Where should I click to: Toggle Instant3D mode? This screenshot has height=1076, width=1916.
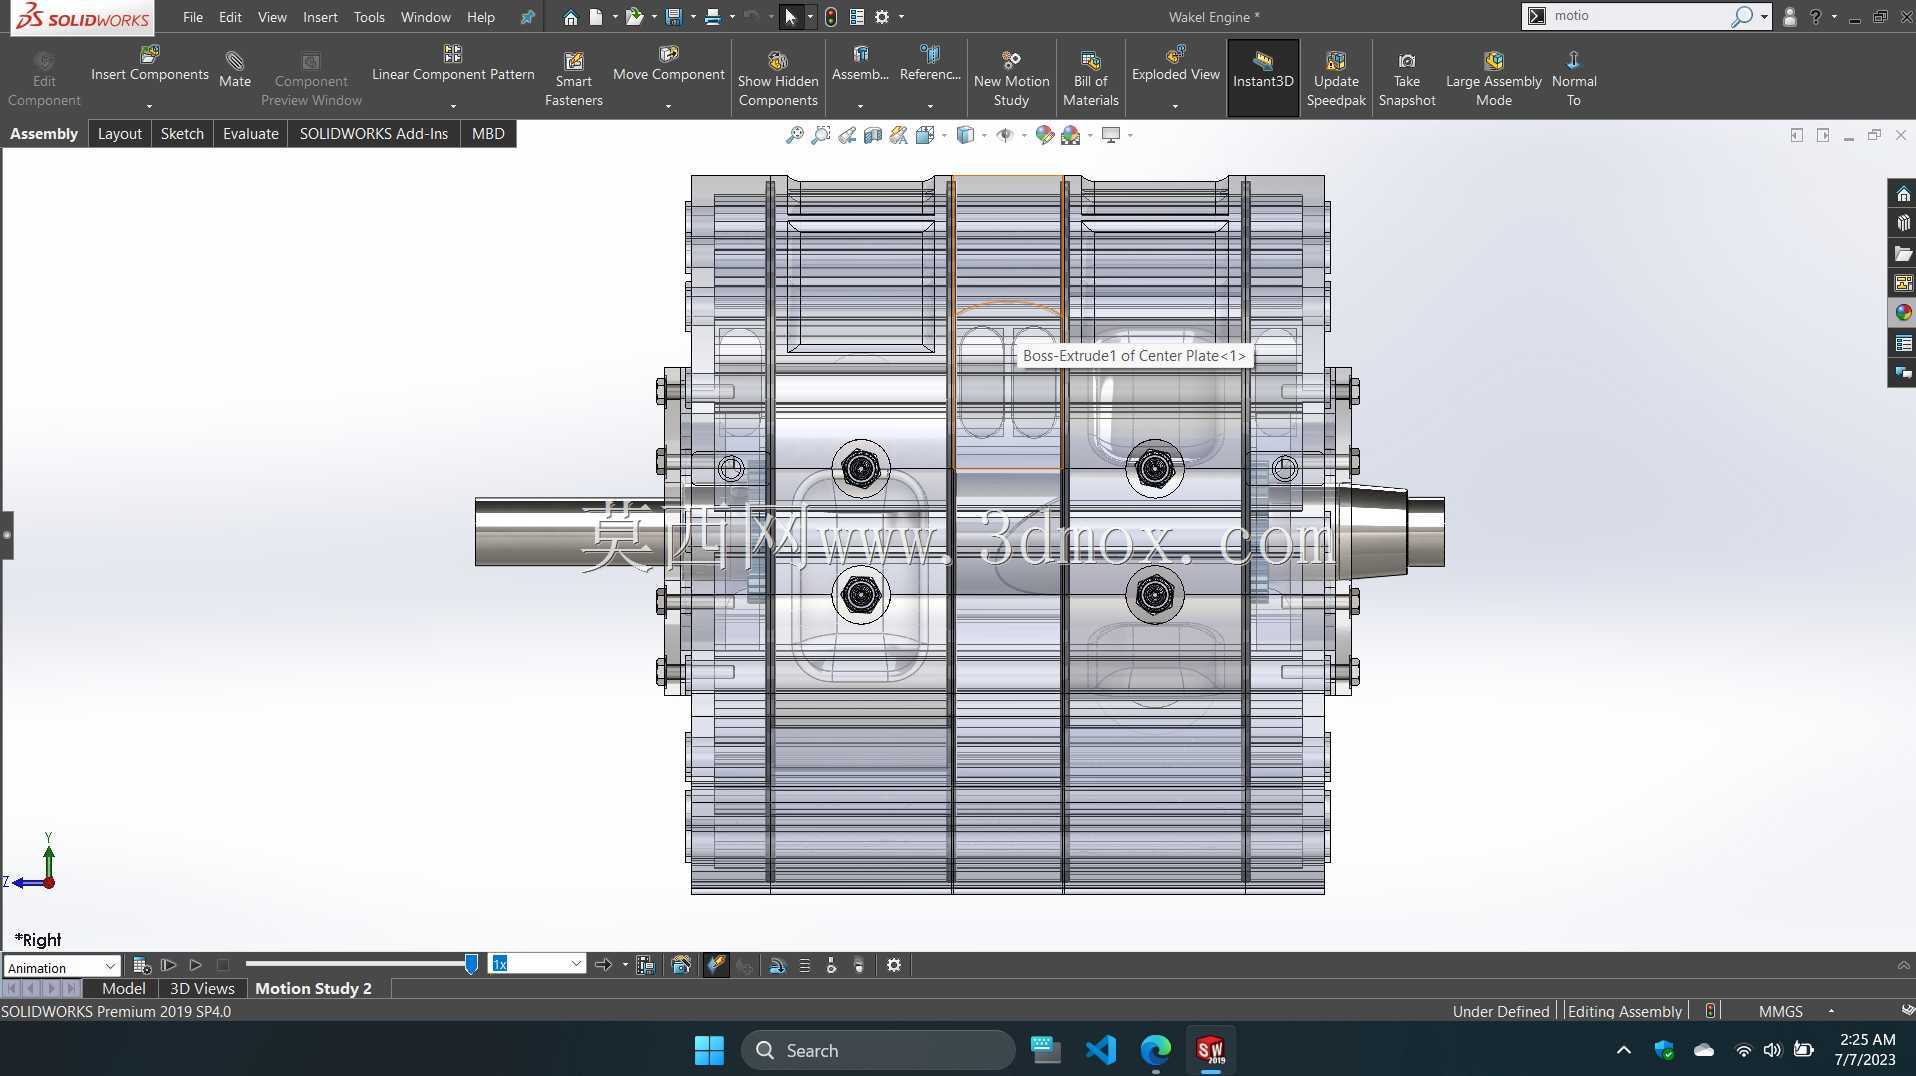(1262, 72)
